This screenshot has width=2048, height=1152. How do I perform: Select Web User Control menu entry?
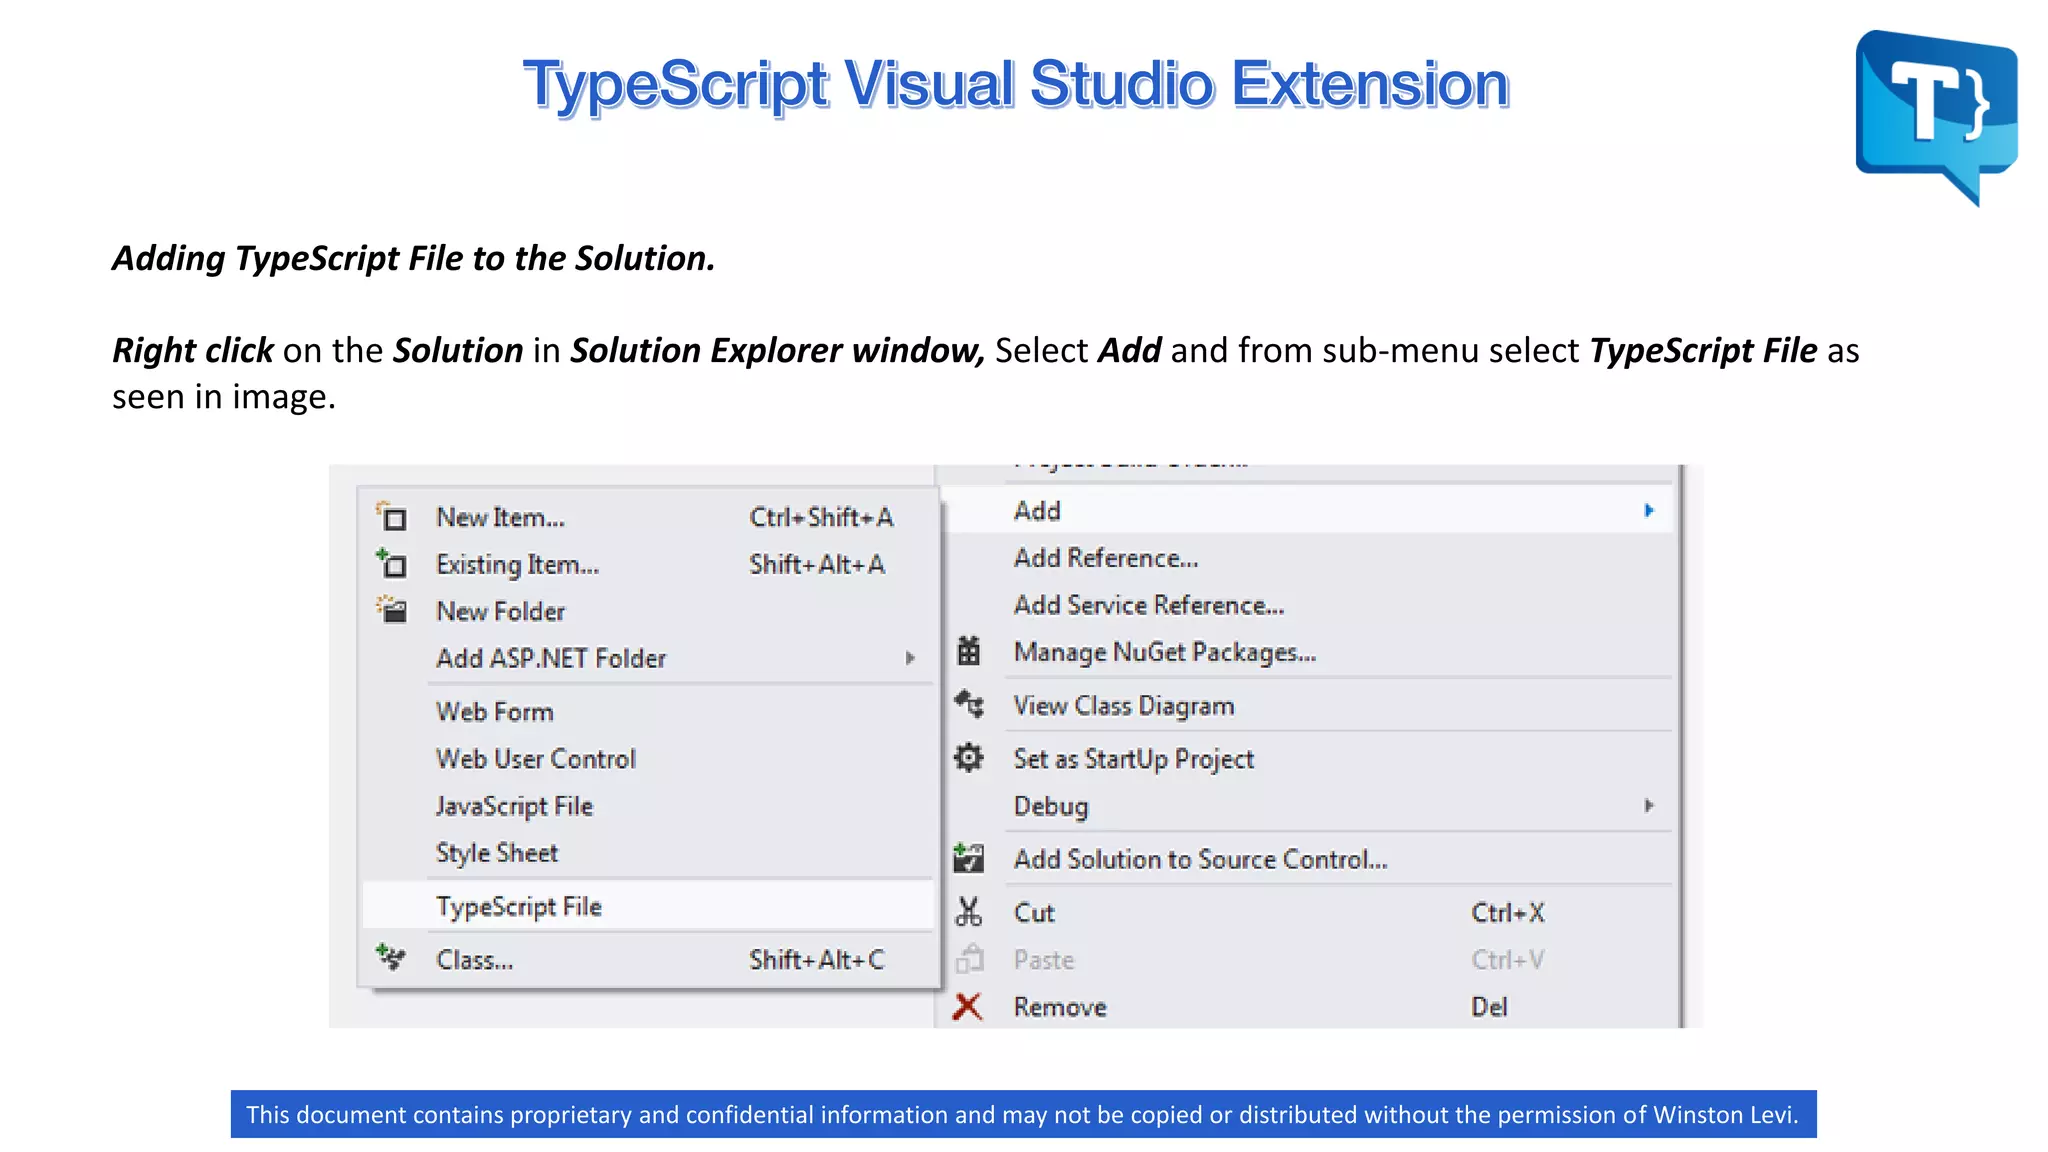pyautogui.click(x=648, y=759)
